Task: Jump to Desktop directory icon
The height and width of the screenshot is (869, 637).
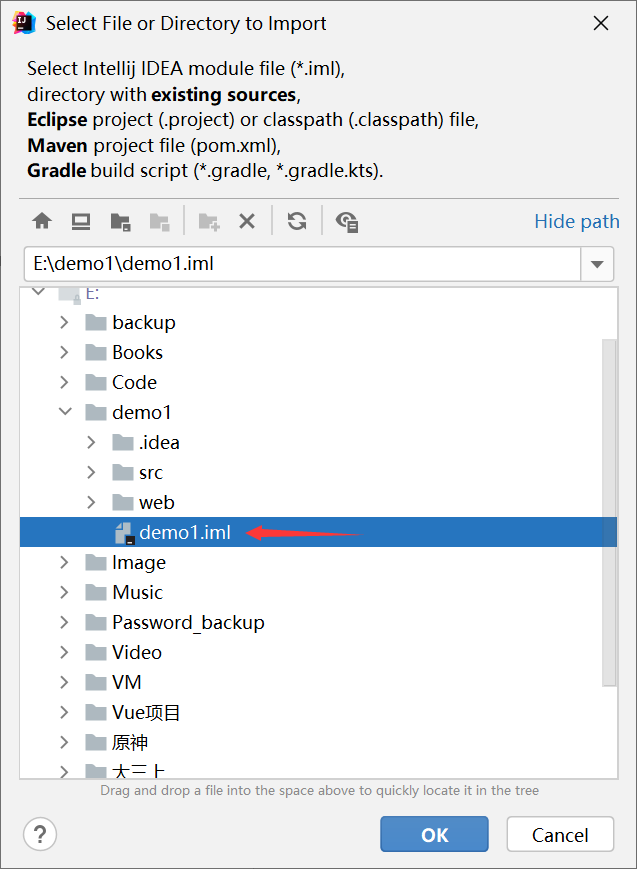Action: 81,222
